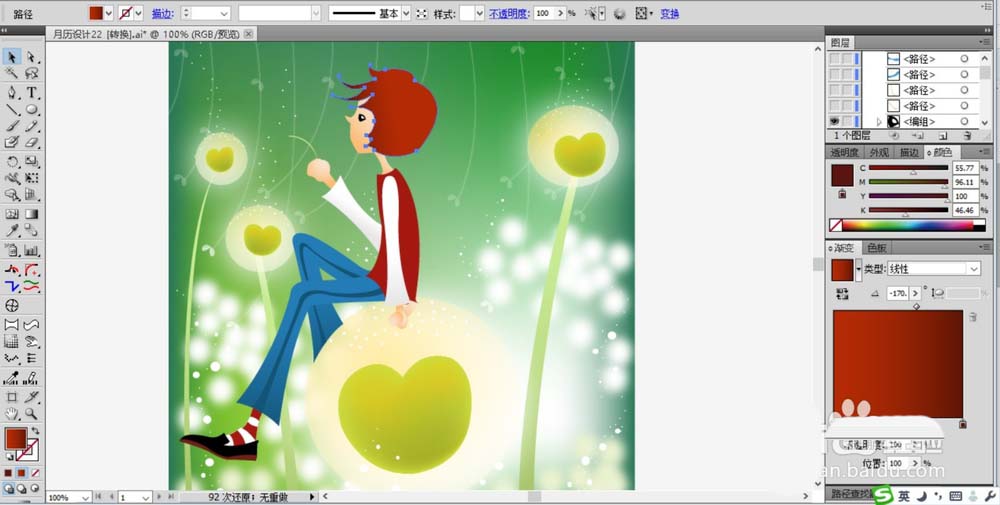
Task: Open Layers panel flyout menu
Action: [x=986, y=42]
